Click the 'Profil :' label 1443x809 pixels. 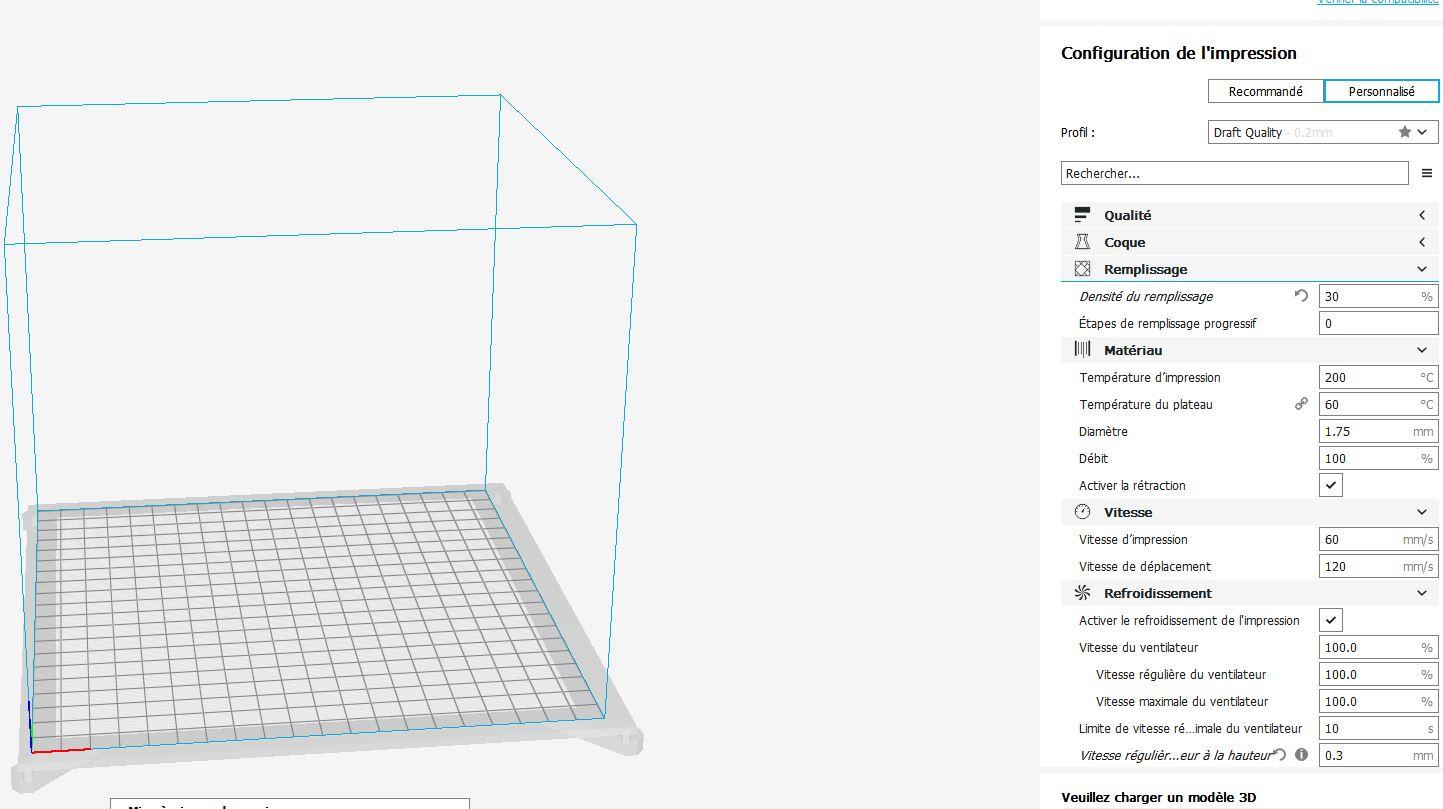pos(1078,132)
